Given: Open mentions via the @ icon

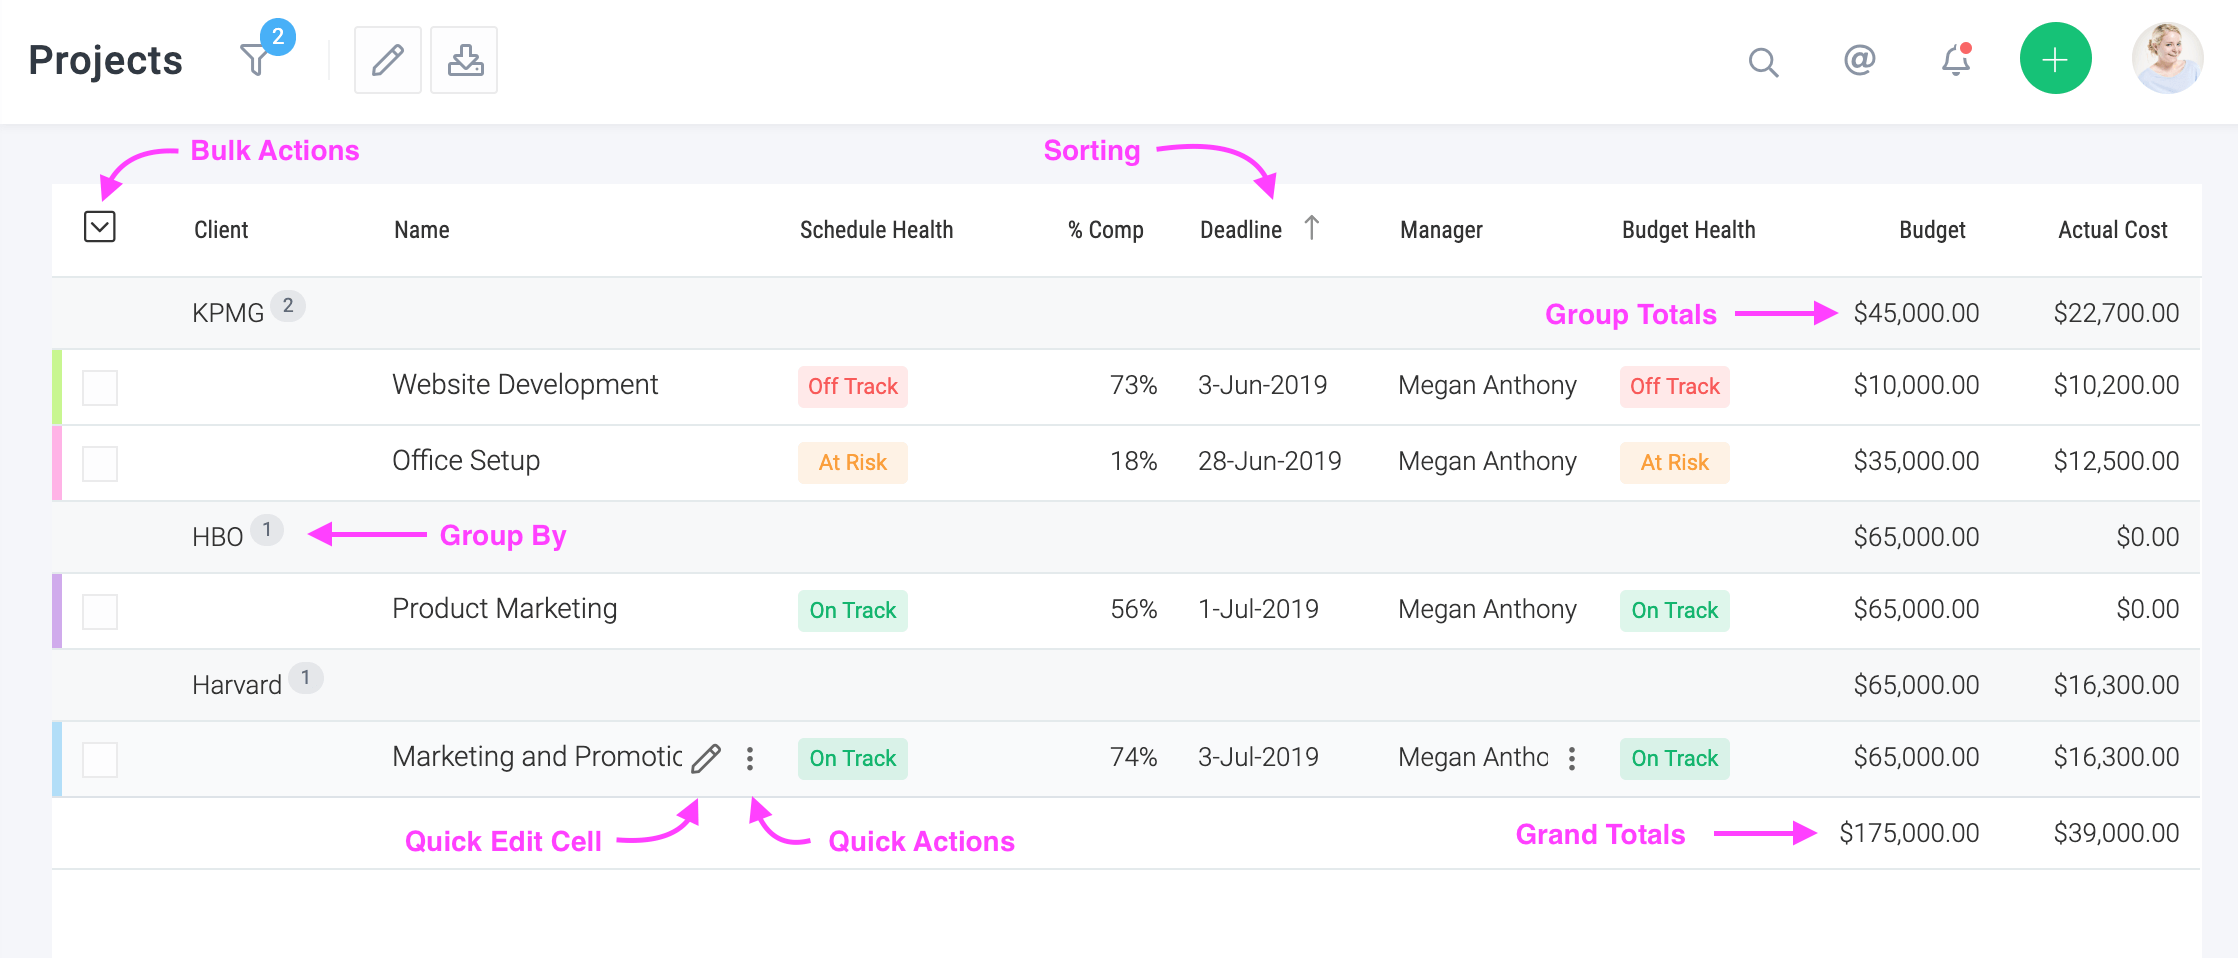Looking at the screenshot, I should point(1859,61).
